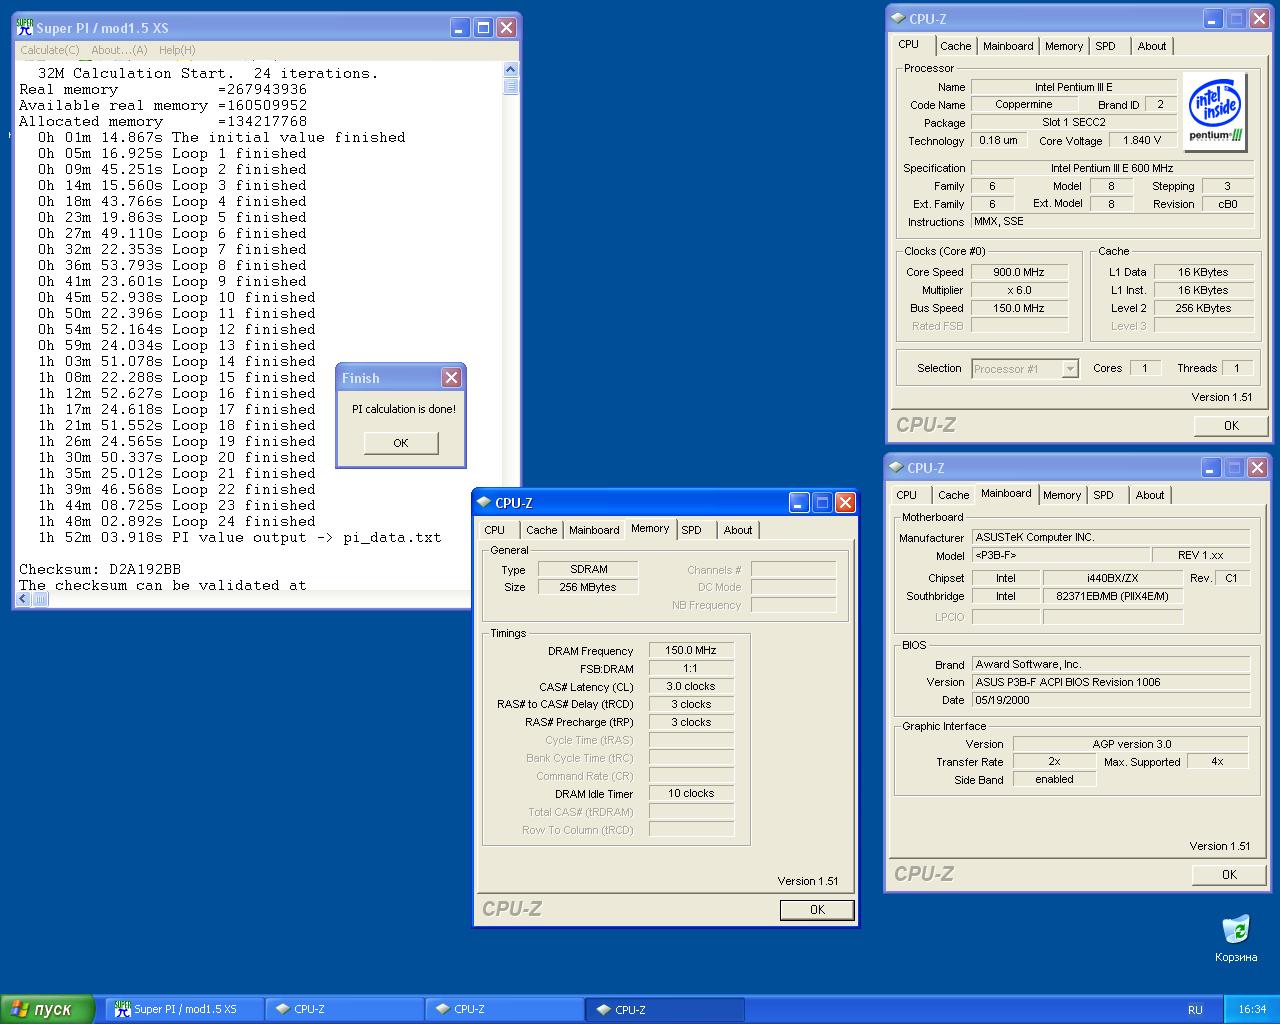The height and width of the screenshot is (1024, 1280).
Task: Select the first CPU-Z taskbar button
Action: (x=344, y=1009)
